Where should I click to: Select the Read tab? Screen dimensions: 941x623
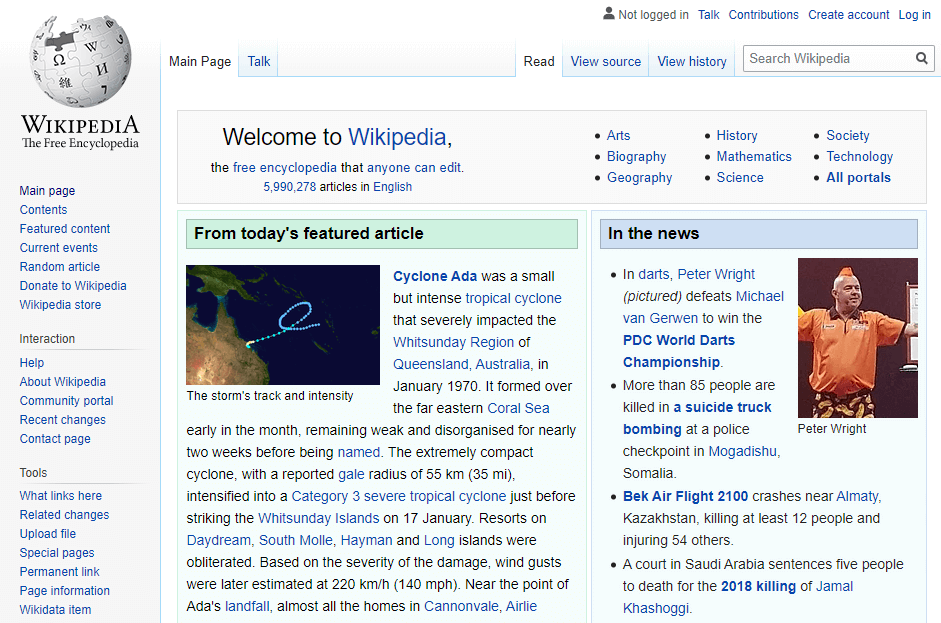(x=539, y=61)
